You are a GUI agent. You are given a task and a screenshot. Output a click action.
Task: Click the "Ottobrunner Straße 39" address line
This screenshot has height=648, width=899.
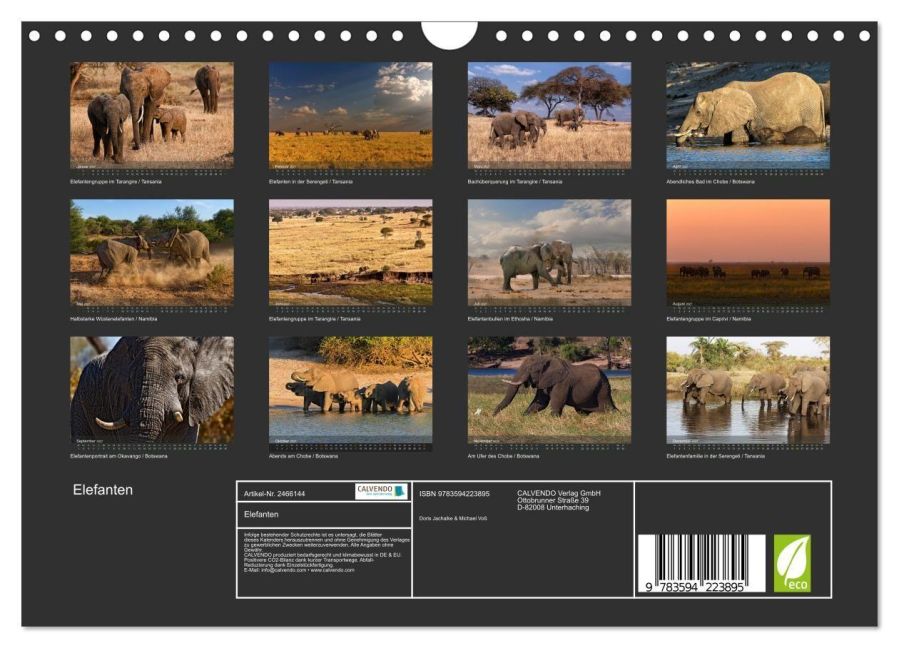tap(553, 500)
